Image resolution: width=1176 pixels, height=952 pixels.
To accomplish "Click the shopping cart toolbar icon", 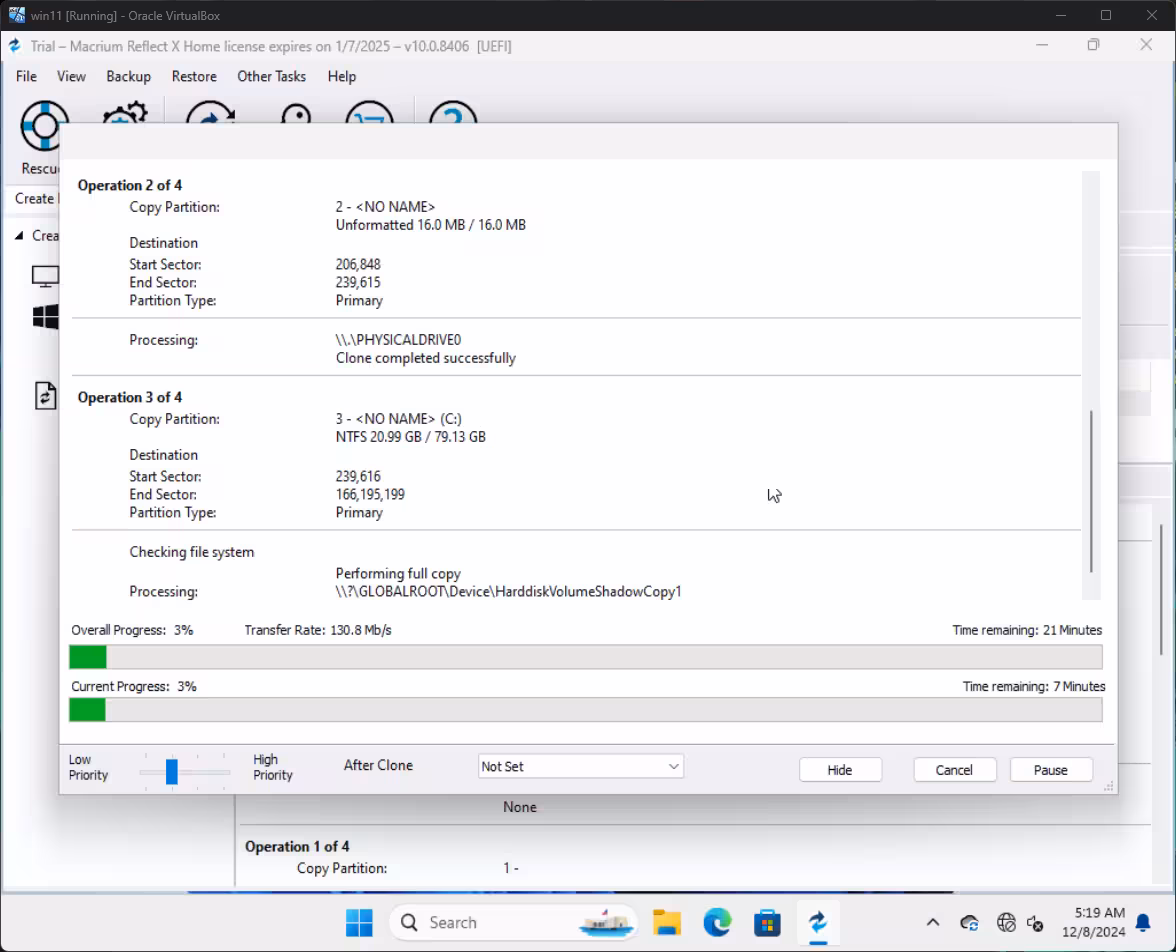I will point(369,113).
